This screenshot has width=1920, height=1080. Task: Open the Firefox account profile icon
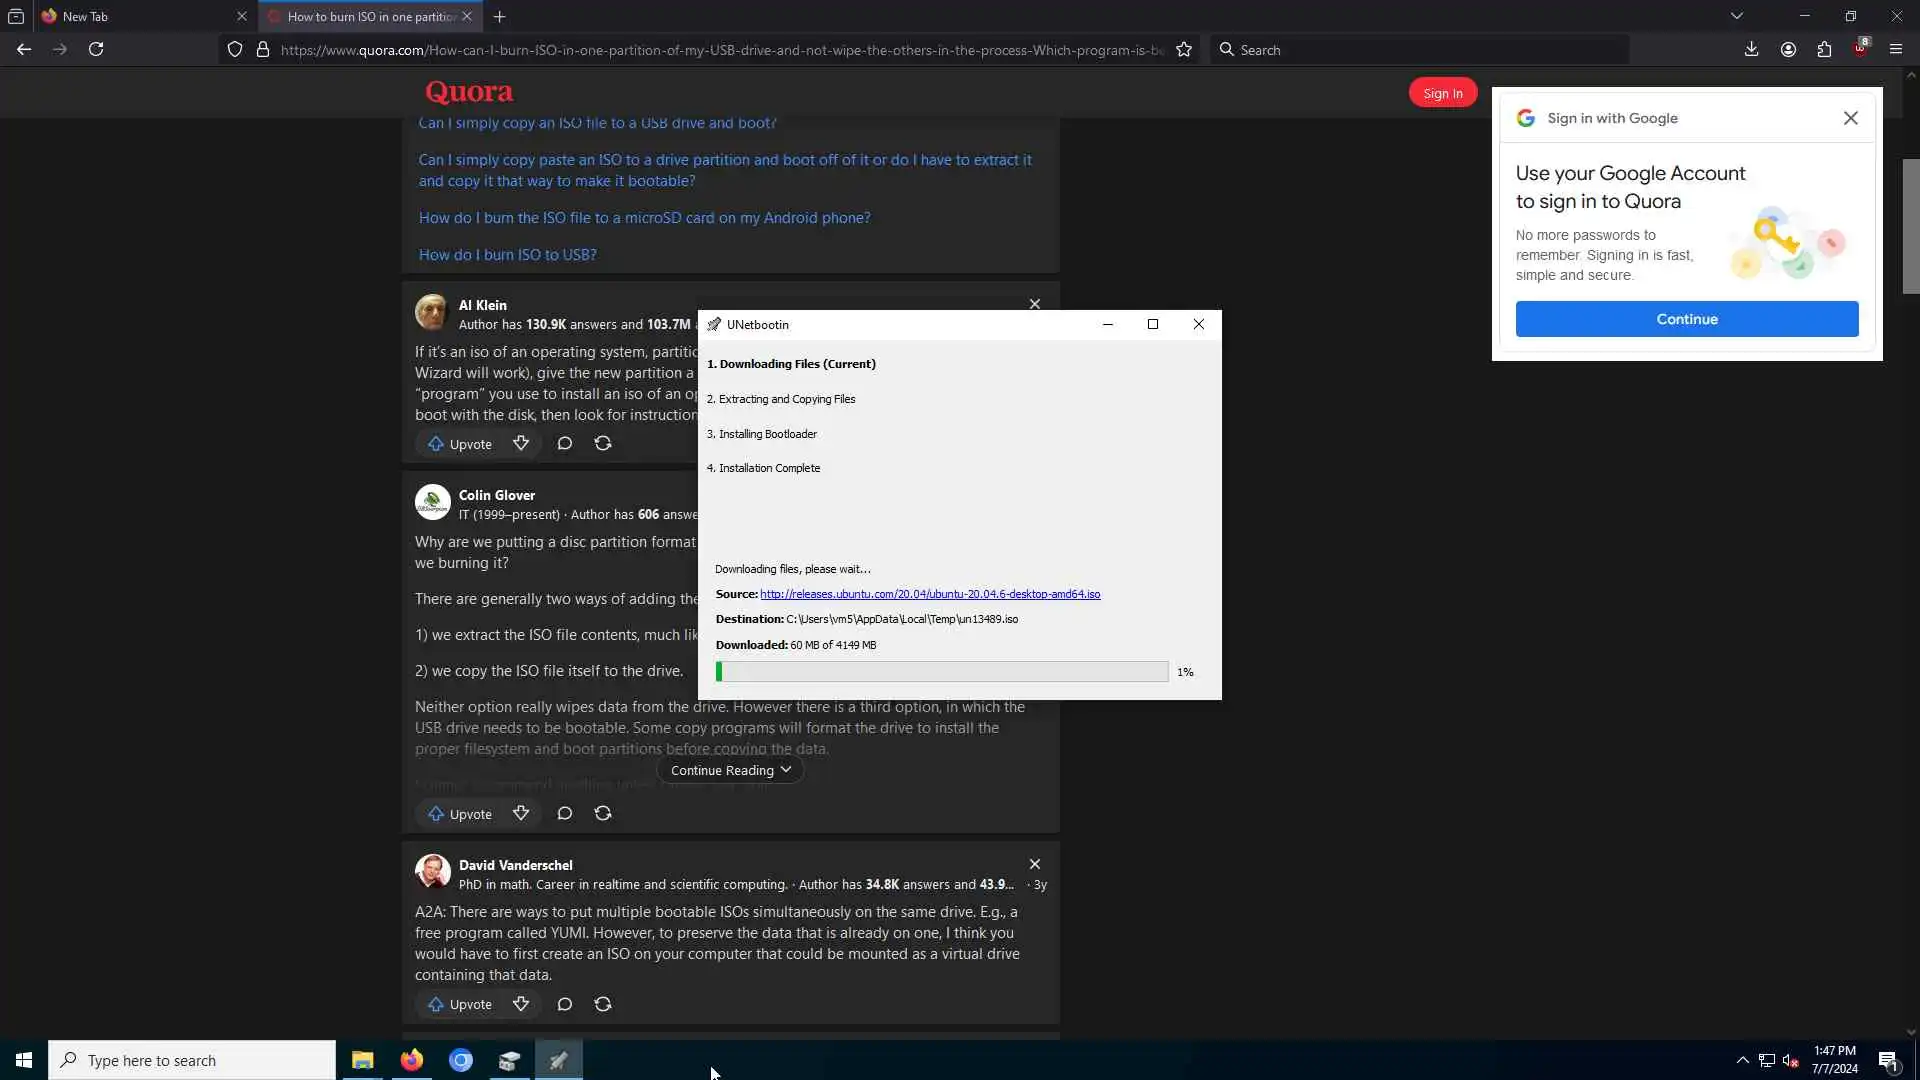pyautogui.click(x=1788, y=49)
